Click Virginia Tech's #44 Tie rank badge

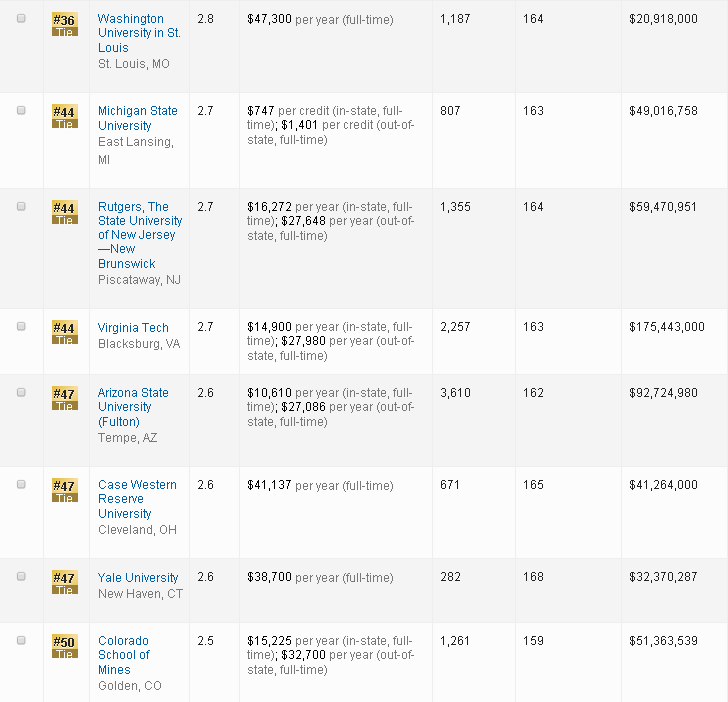coord(64,332)
